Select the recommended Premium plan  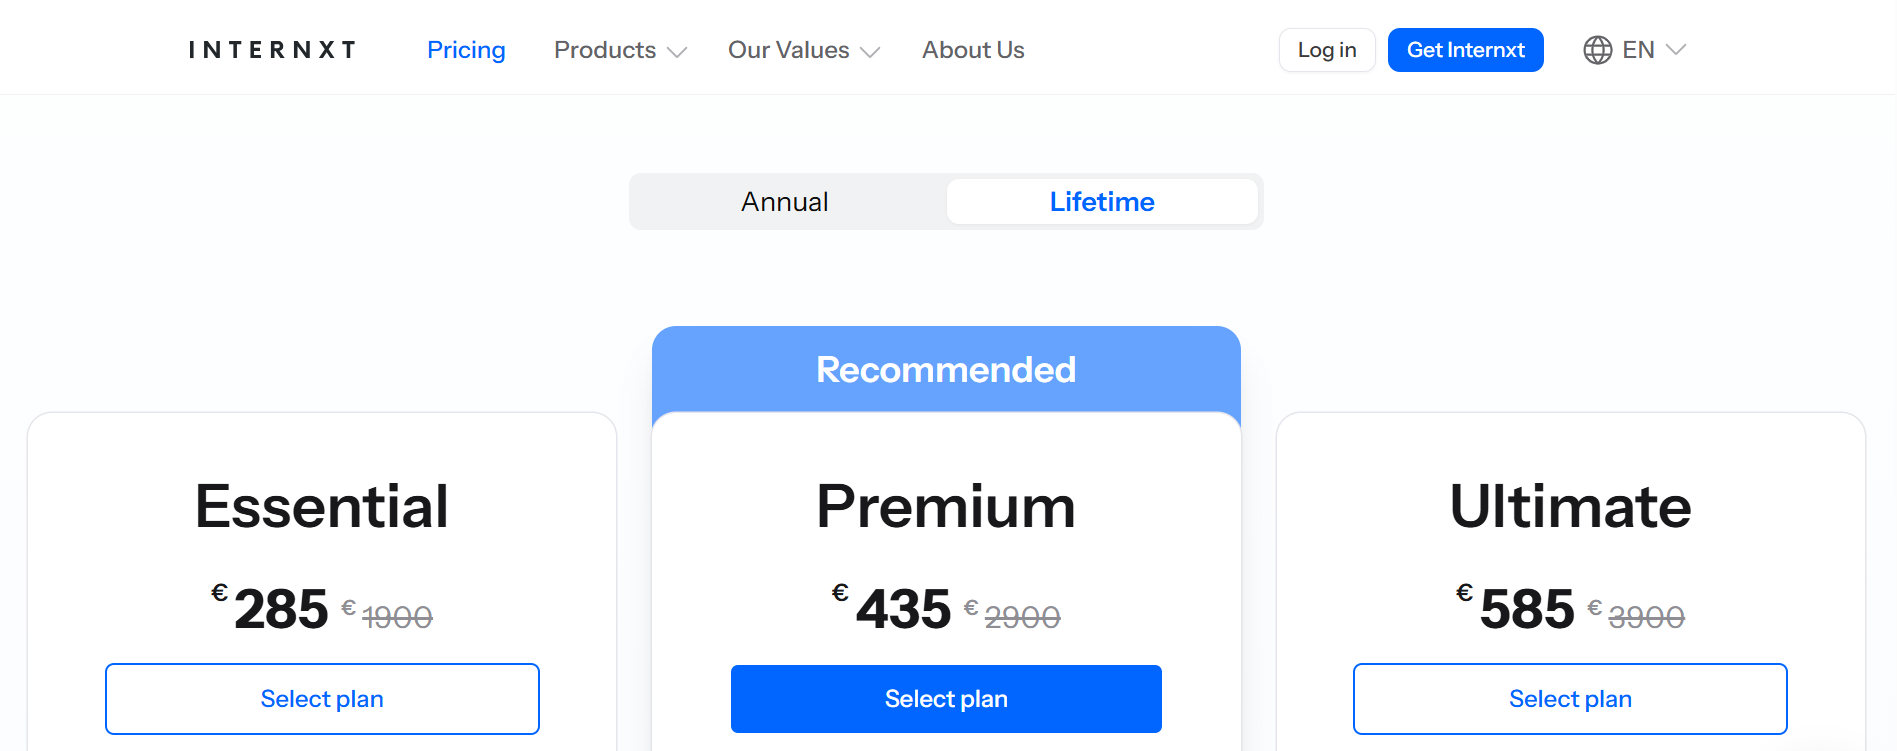(946, 698)
